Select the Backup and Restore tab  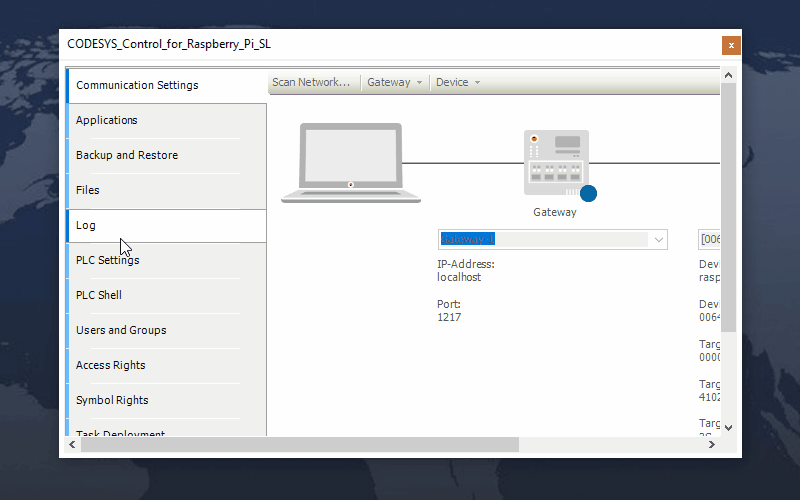click(x=127, y=155)
